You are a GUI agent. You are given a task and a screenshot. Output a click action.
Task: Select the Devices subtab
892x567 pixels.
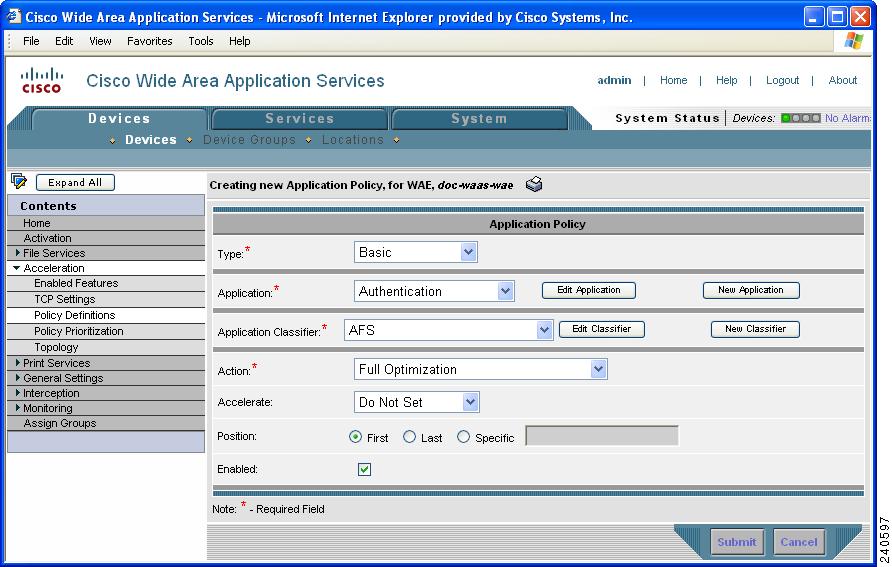coord(151,140)
